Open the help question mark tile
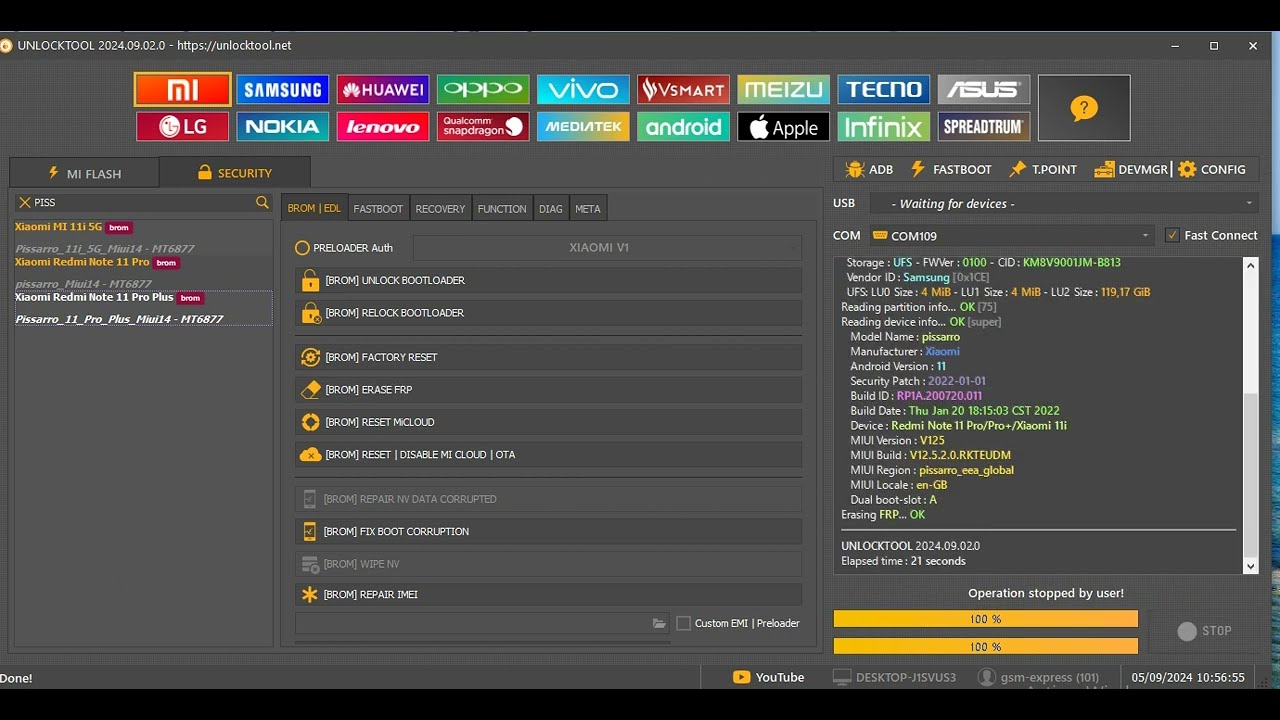Viewport: 1280px width, 720px height. click(1084, 108)
